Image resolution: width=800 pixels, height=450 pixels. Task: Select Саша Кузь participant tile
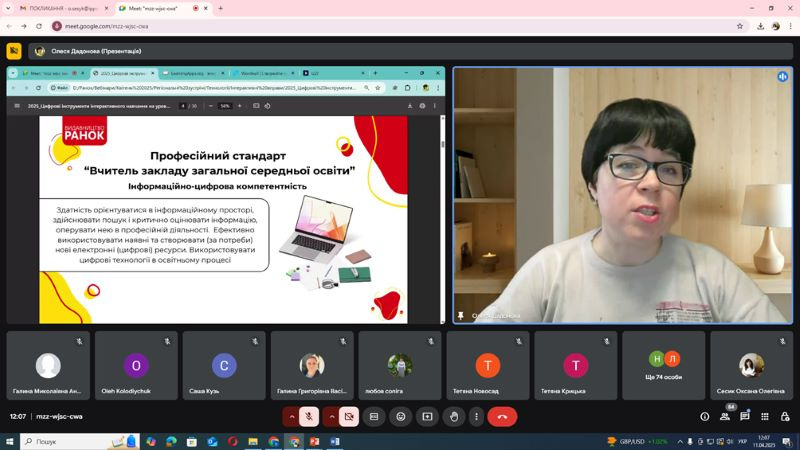click(x=224, y=365)
